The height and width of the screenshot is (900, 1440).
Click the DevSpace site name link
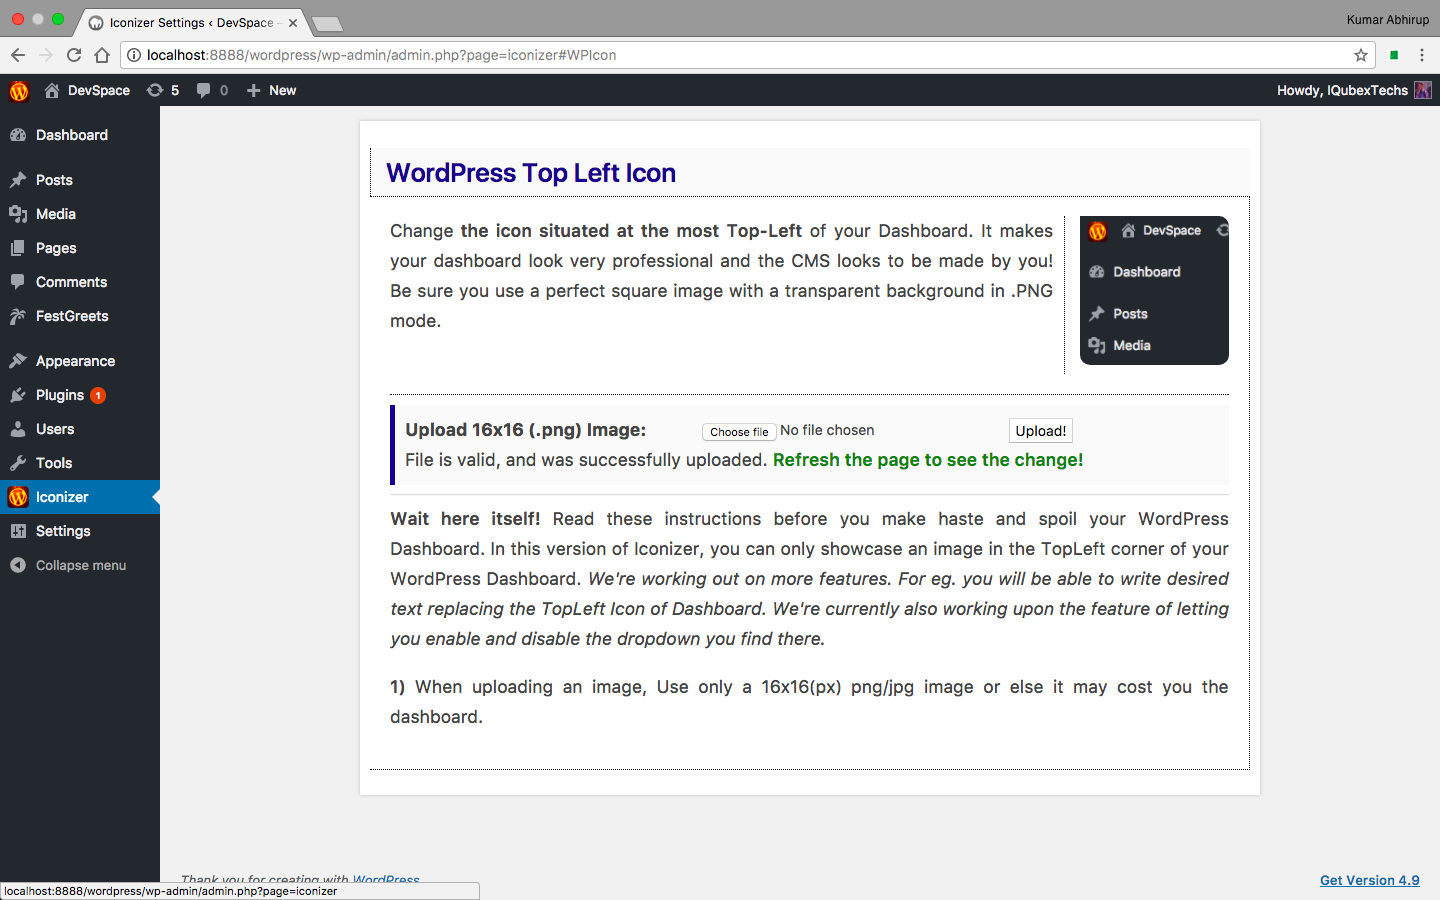[99, 90]
